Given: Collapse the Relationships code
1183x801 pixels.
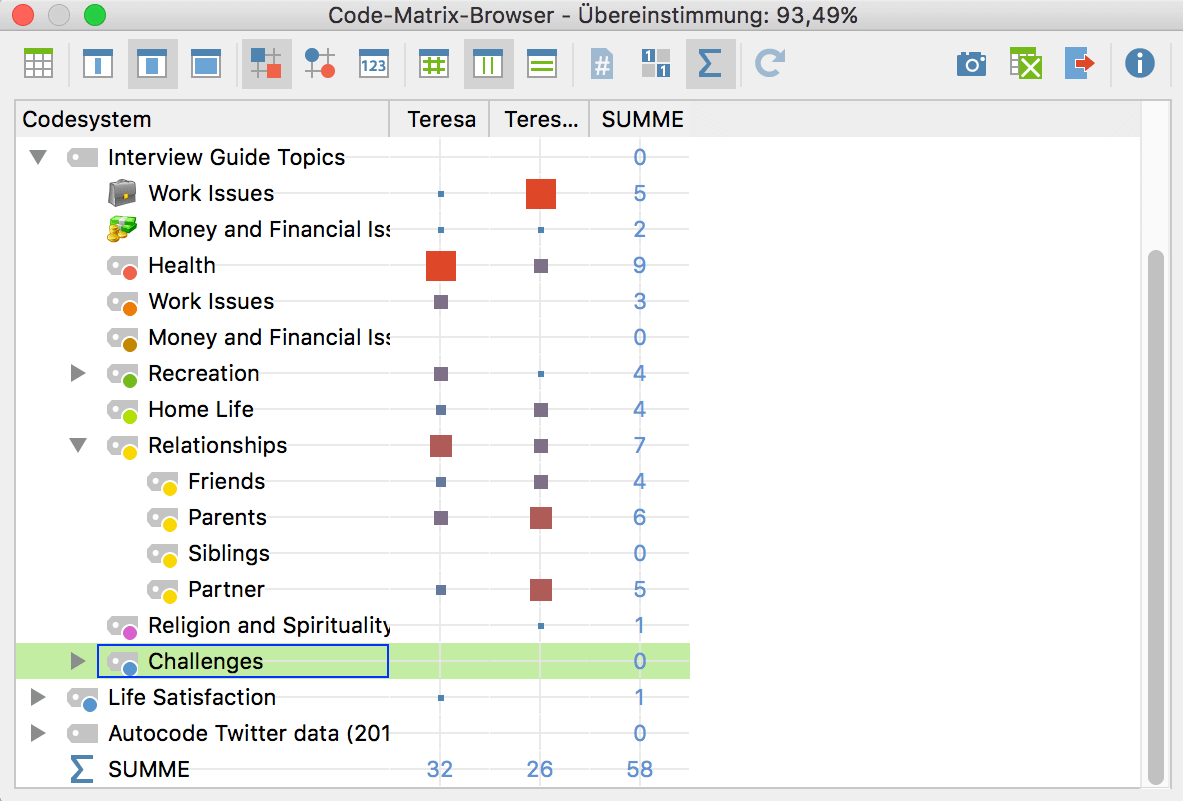Looking at the screenshot, I should click(x=78, y=446).
